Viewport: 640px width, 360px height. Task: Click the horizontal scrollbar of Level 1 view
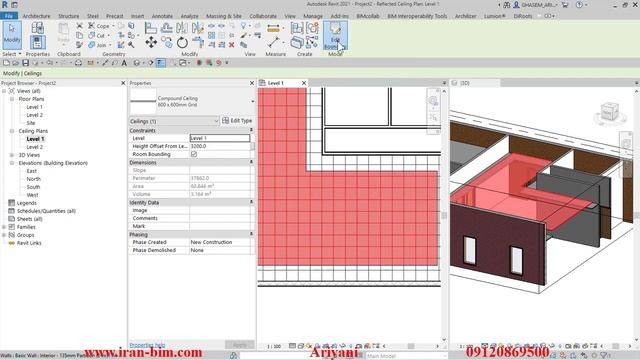click(x=411, y=346)
